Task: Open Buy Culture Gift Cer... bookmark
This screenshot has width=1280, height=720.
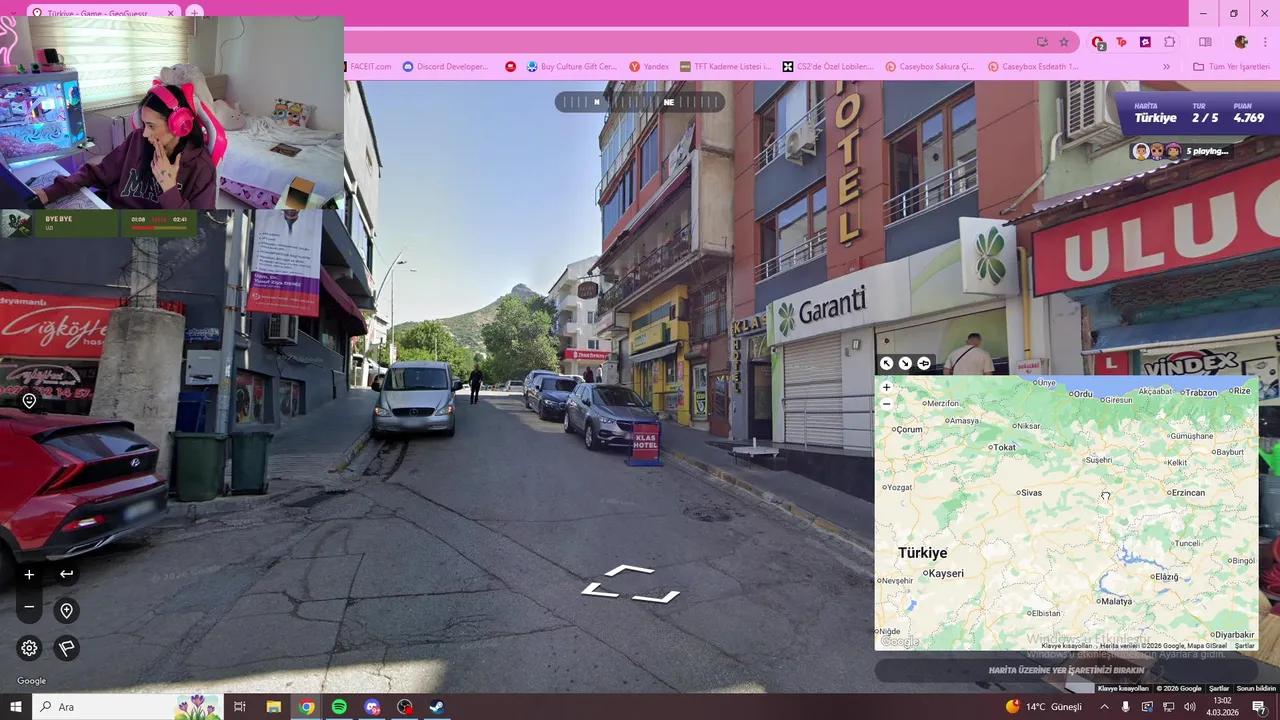Action: pyautogui.click(x=572, y=67)
